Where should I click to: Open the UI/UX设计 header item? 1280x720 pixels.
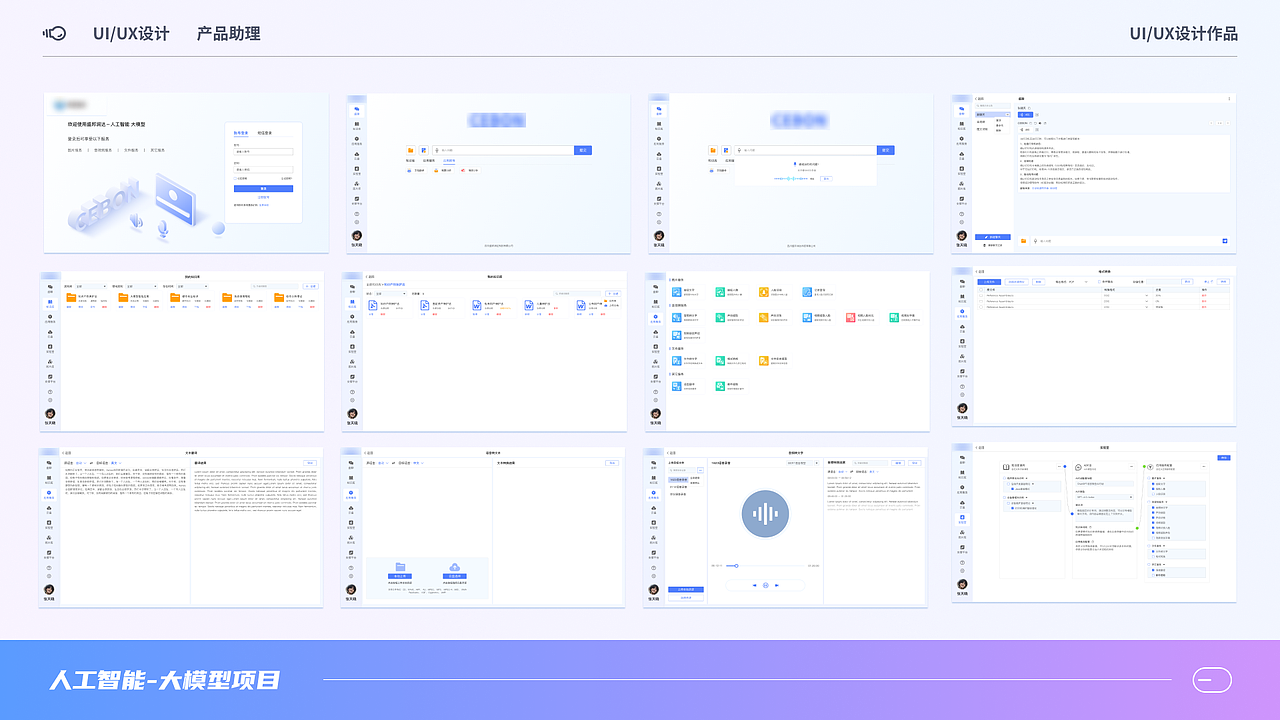131,33
